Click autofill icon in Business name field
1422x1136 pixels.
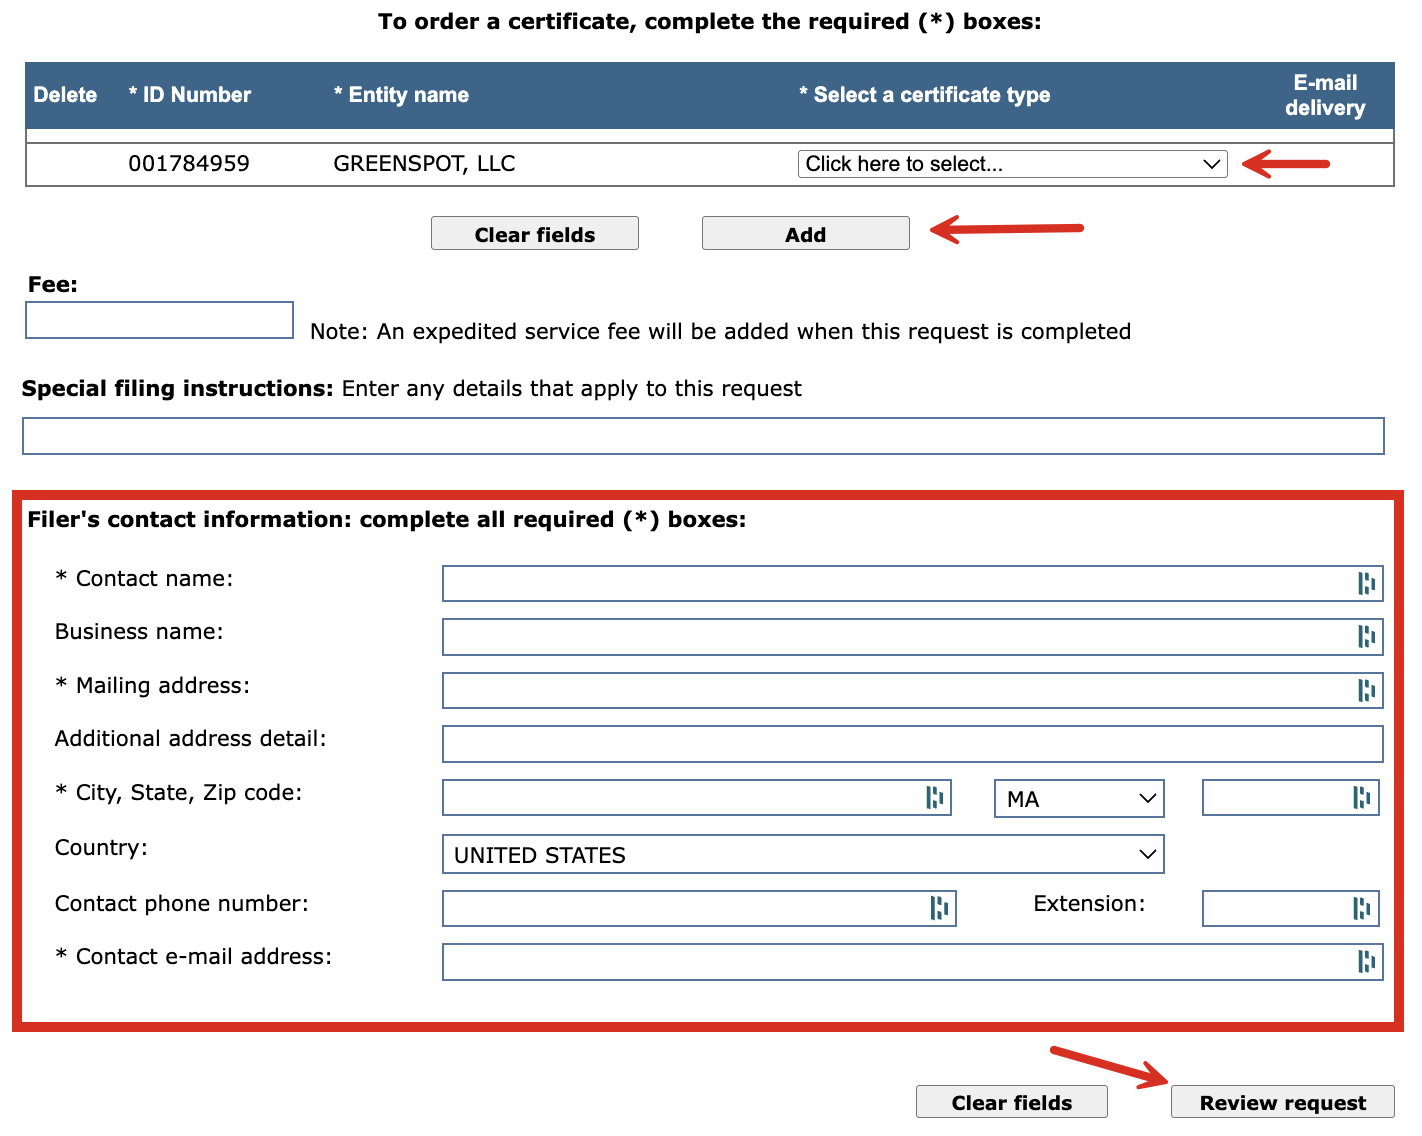(1366, 636)
